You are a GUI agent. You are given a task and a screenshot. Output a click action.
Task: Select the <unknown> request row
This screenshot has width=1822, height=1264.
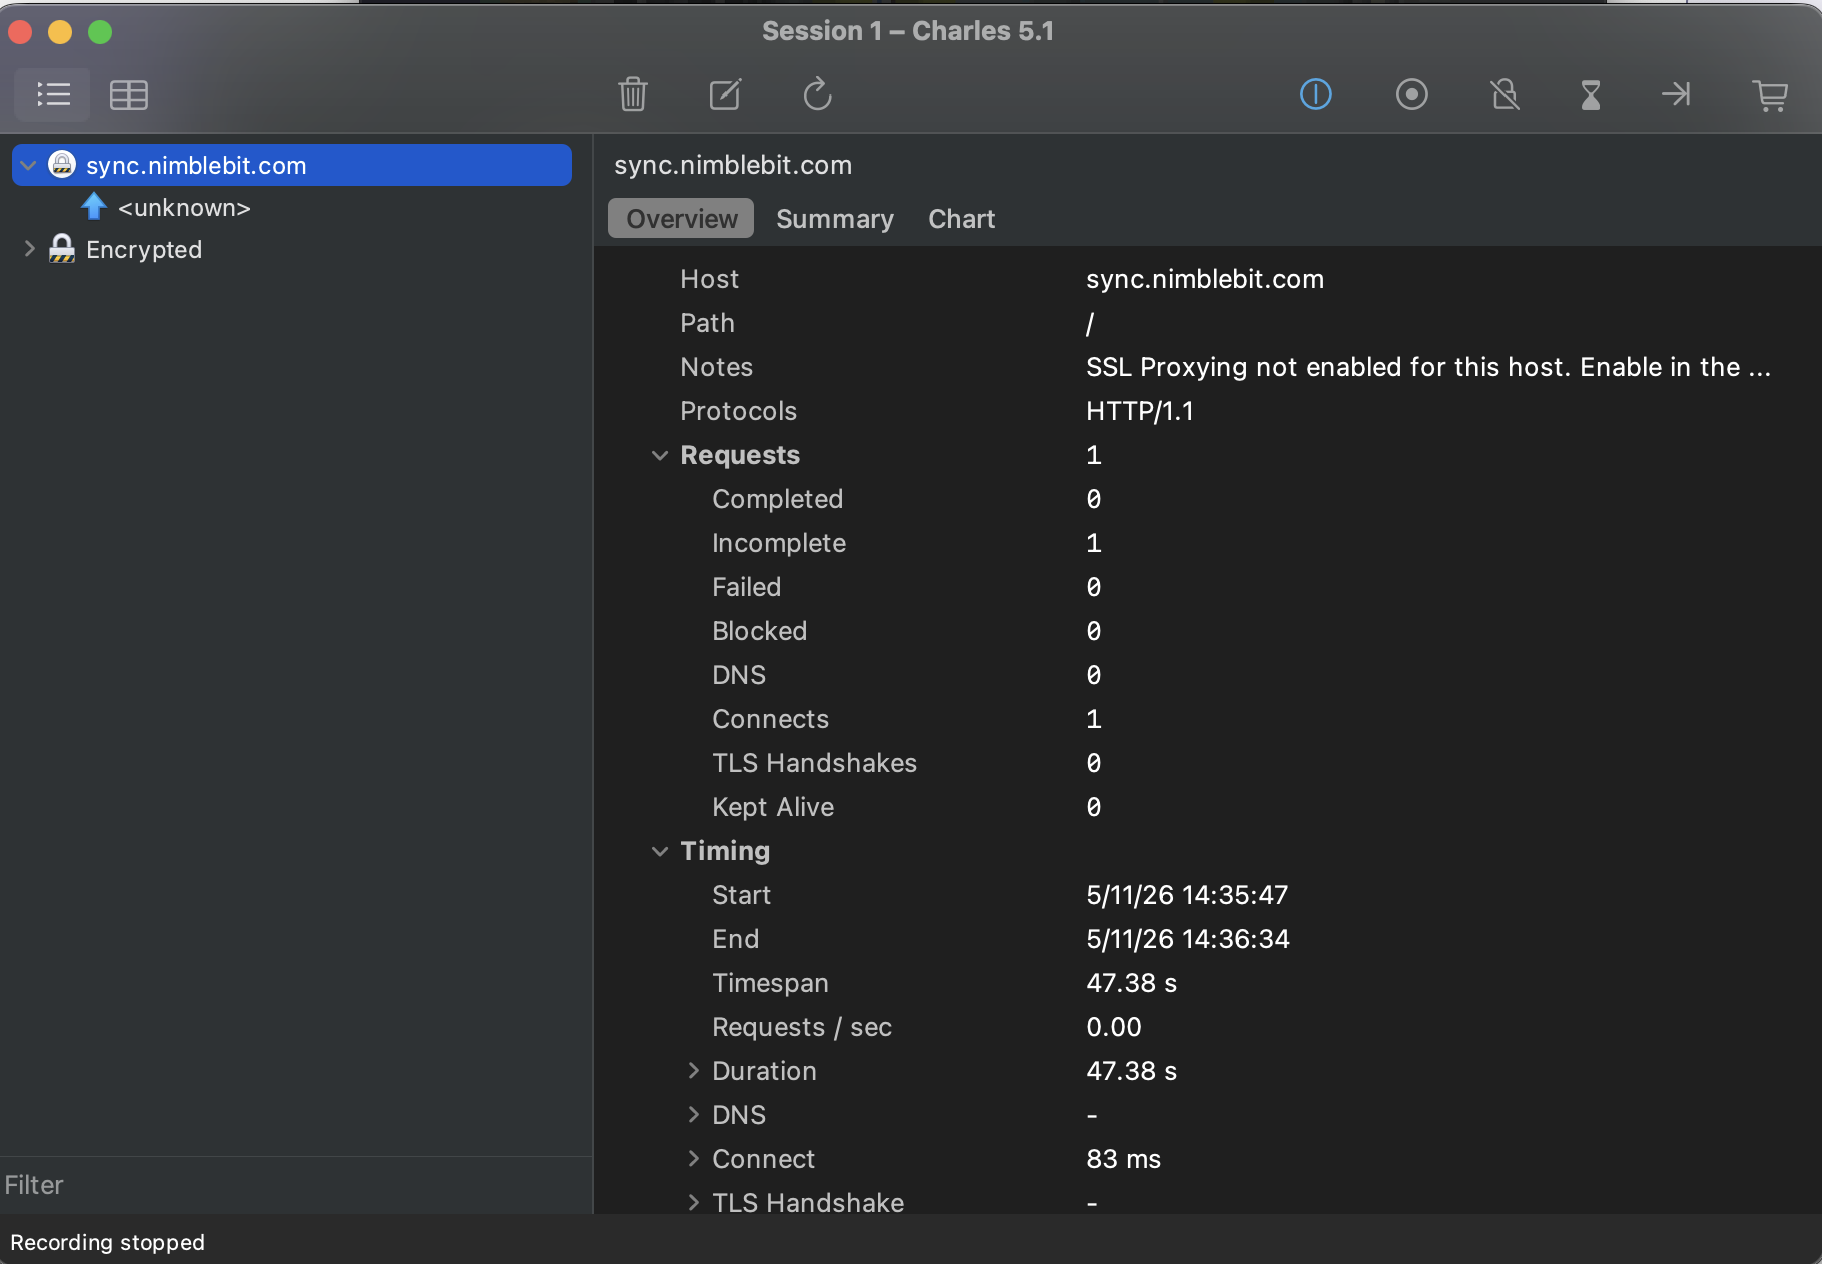pos(184,207)
